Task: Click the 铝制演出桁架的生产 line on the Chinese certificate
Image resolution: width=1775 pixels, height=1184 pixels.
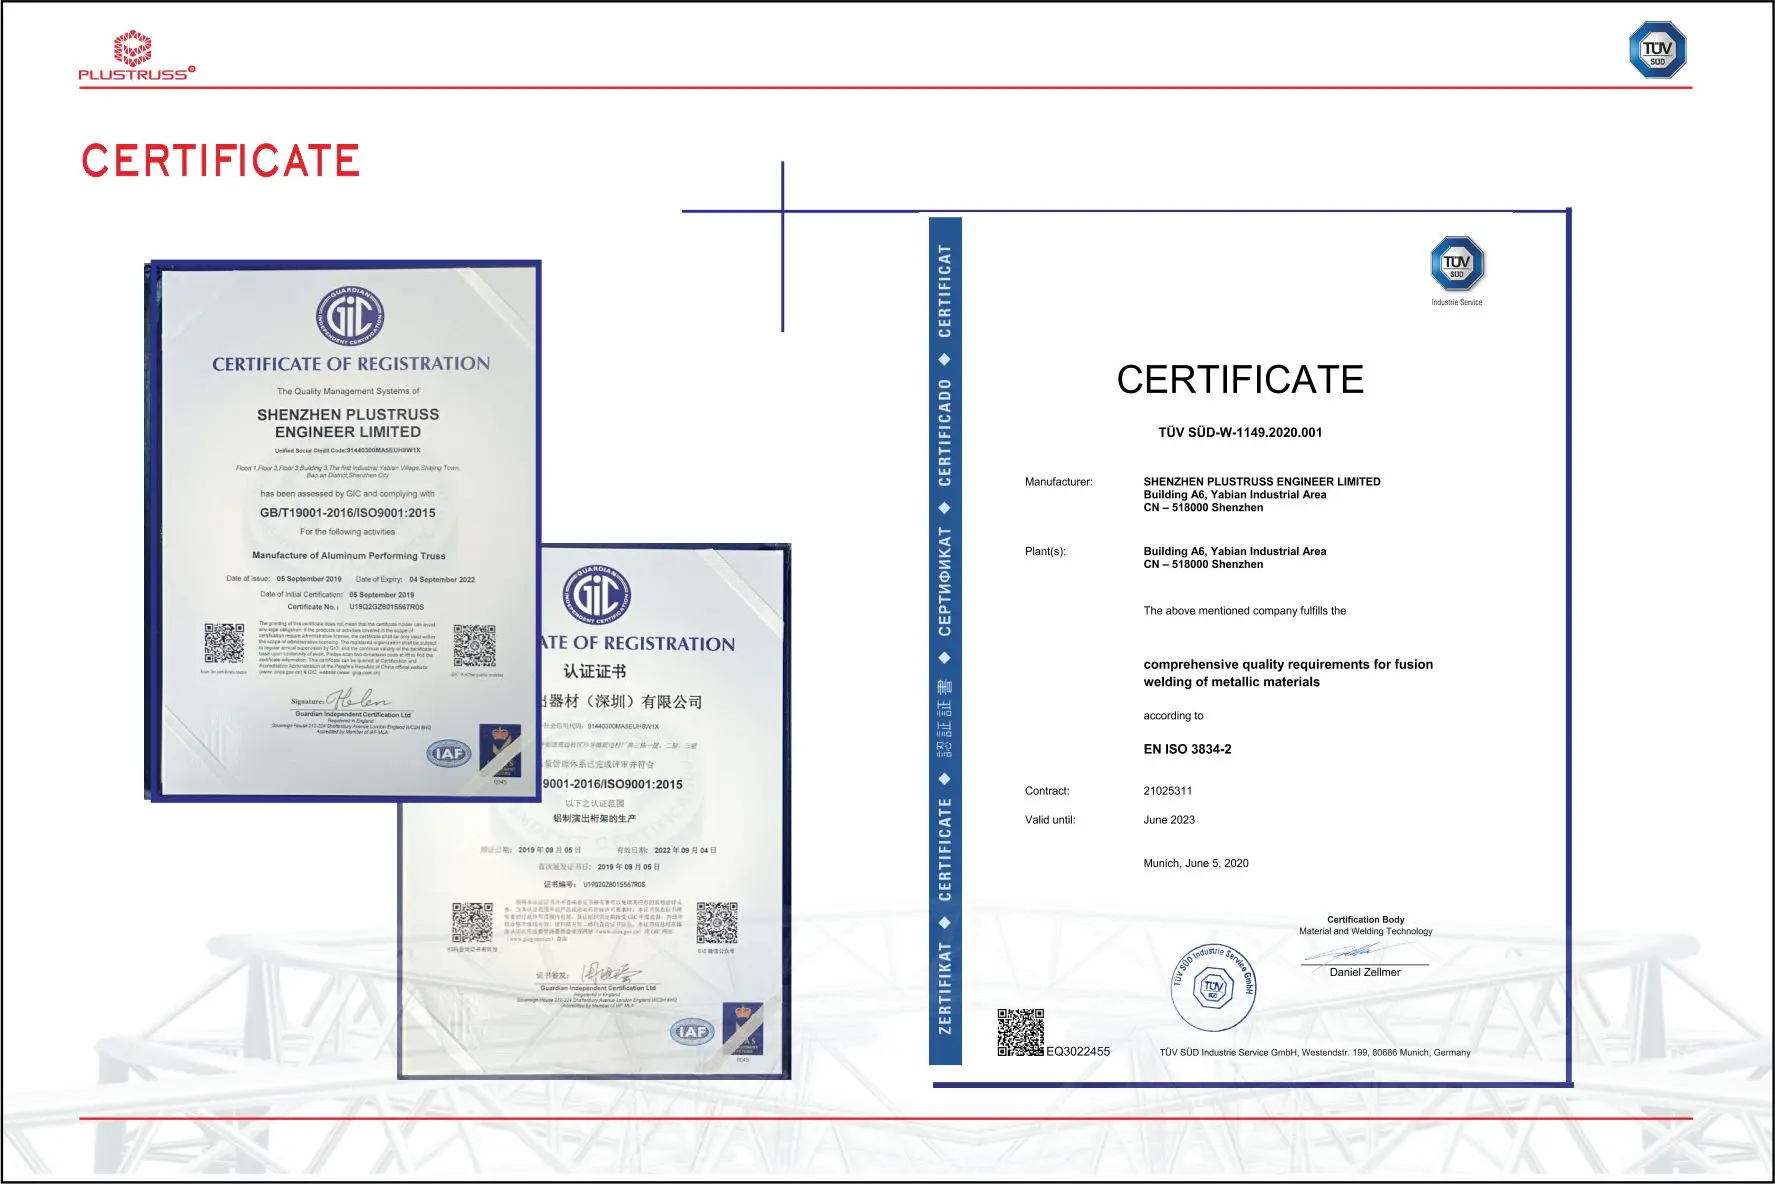Action: (595, 819)
